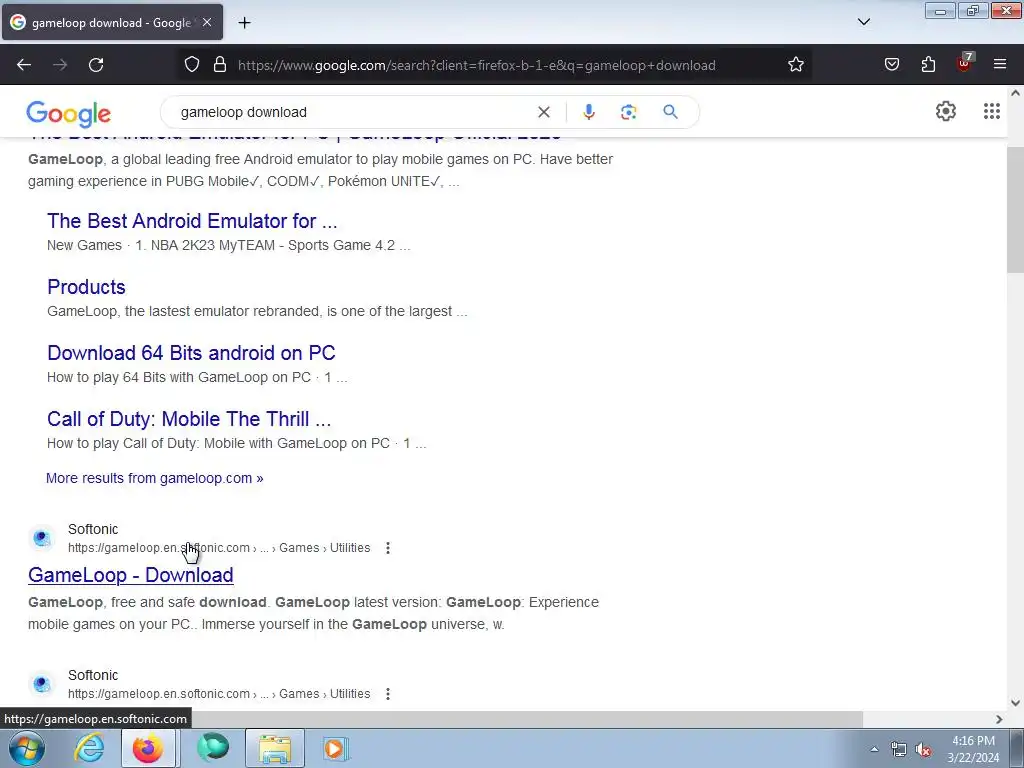Click the Google logo
The width and height of the screenshot is (1024, 768).
69,114
